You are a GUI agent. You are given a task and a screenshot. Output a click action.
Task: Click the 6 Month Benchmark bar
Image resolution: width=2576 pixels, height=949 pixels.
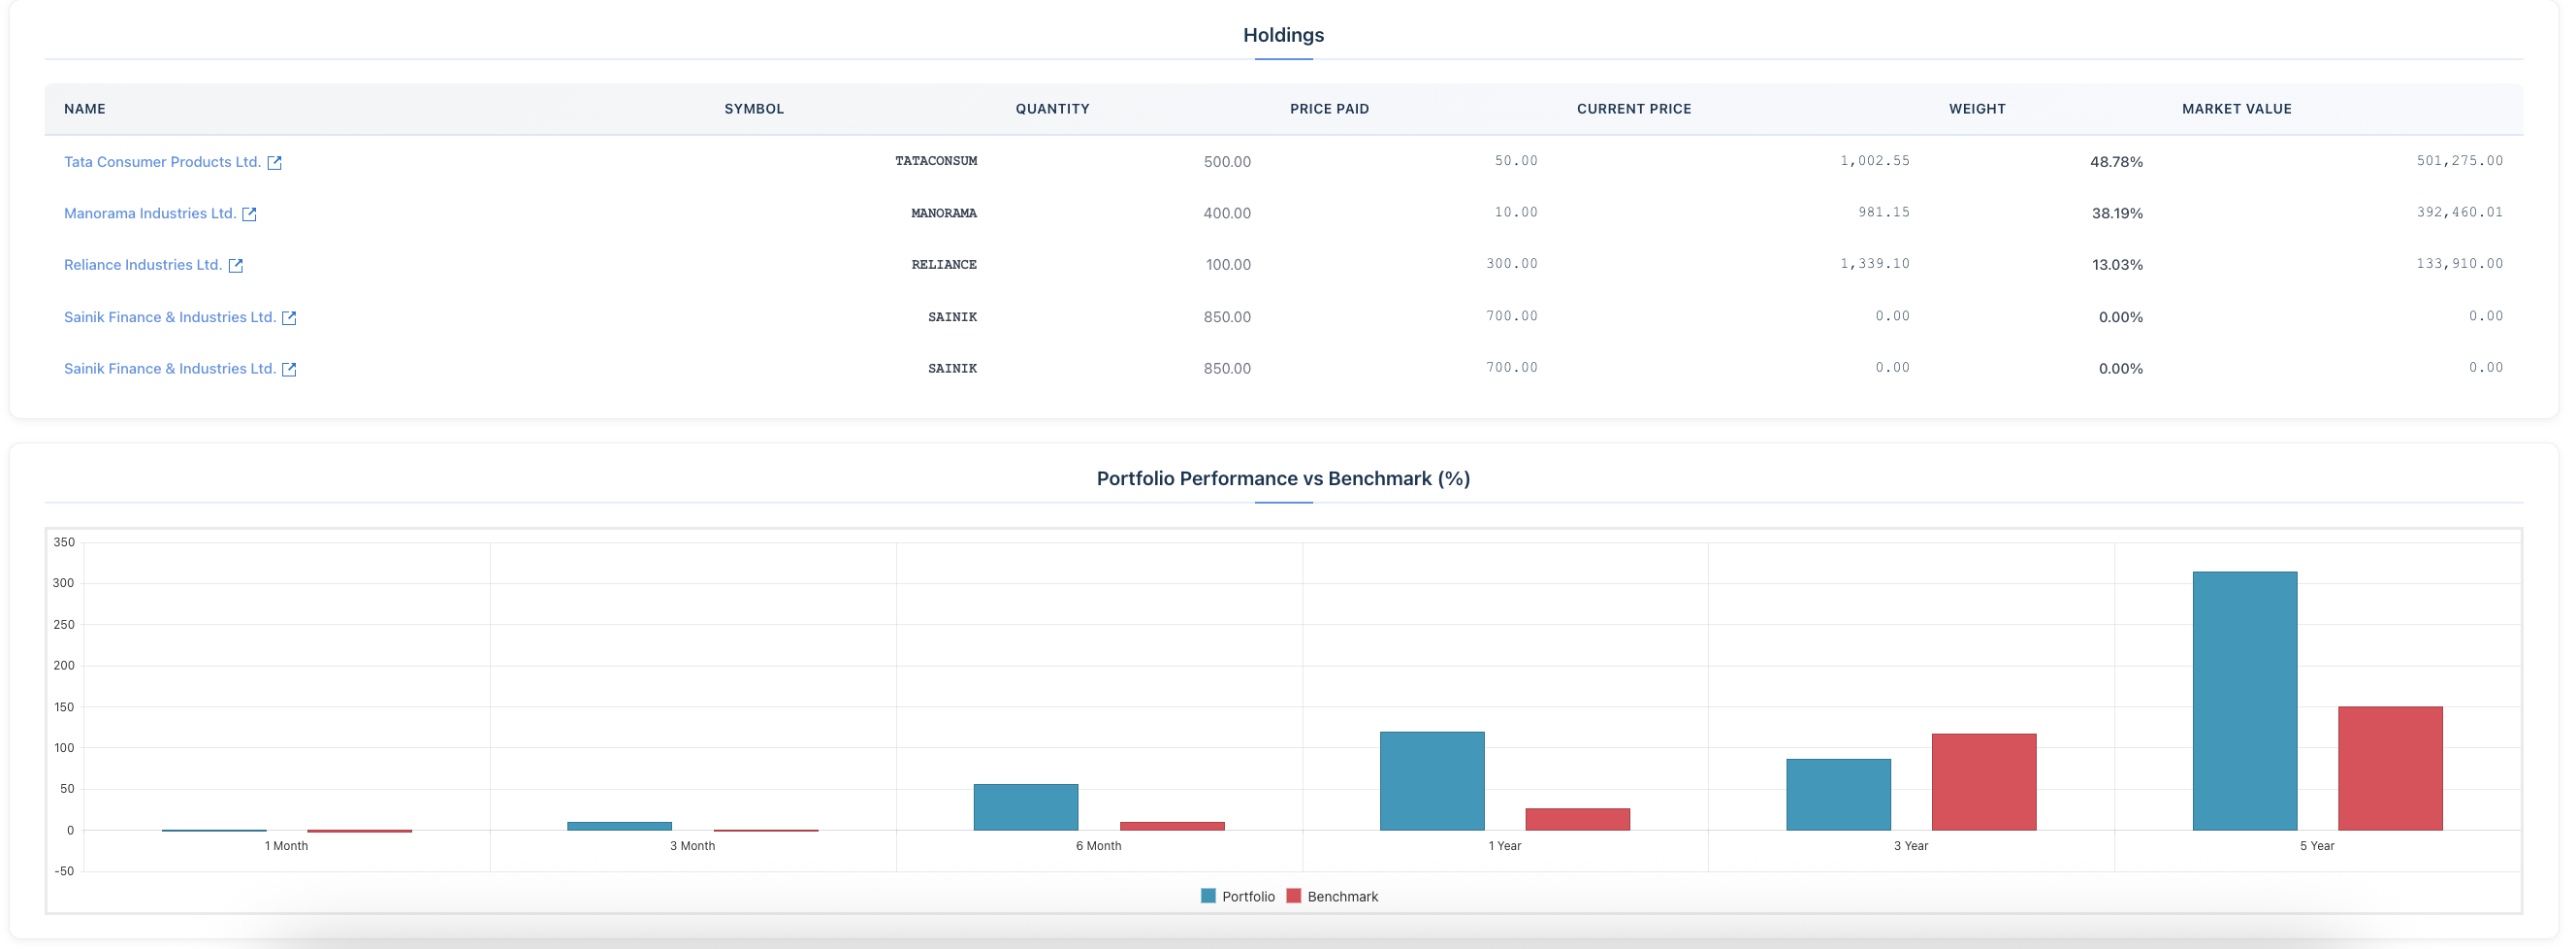(x=1172, y=826)
